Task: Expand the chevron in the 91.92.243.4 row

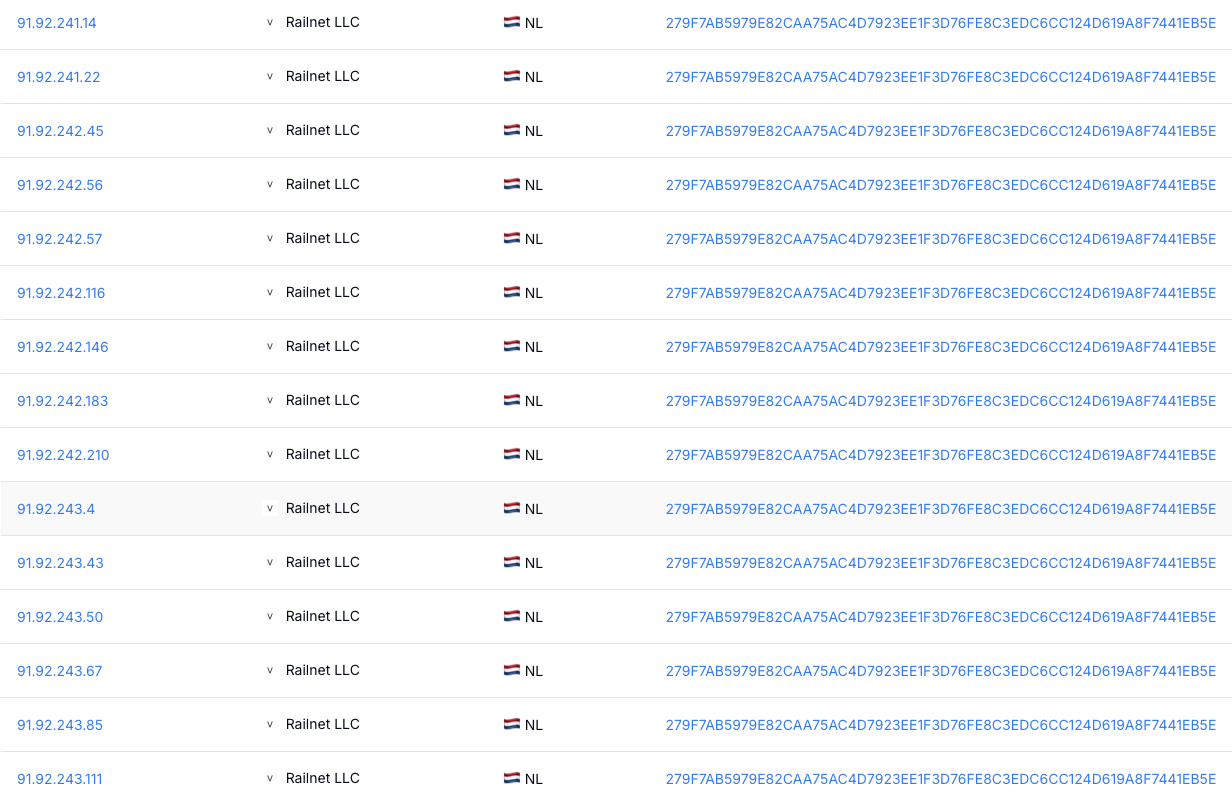Action: [269, 509]
